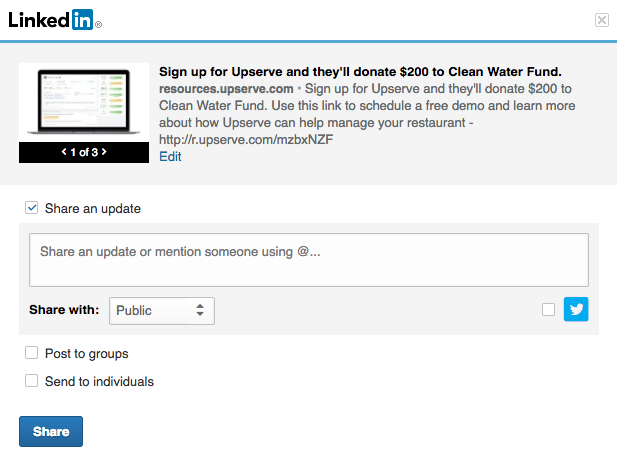617x467 pixels.
Task: Click the Edit link under the description
Action: 170,156
